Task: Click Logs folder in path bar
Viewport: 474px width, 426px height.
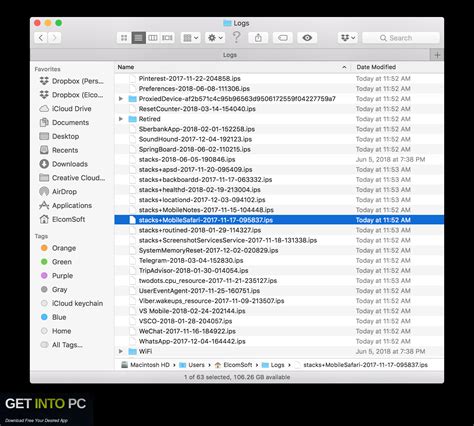Action: click(273, 365)
